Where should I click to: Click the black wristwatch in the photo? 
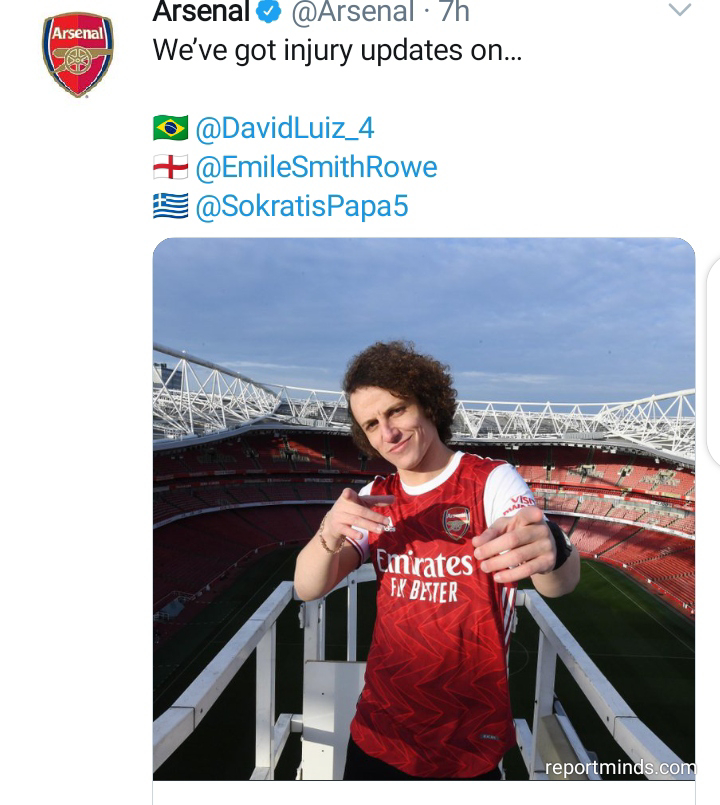(558, 545)
